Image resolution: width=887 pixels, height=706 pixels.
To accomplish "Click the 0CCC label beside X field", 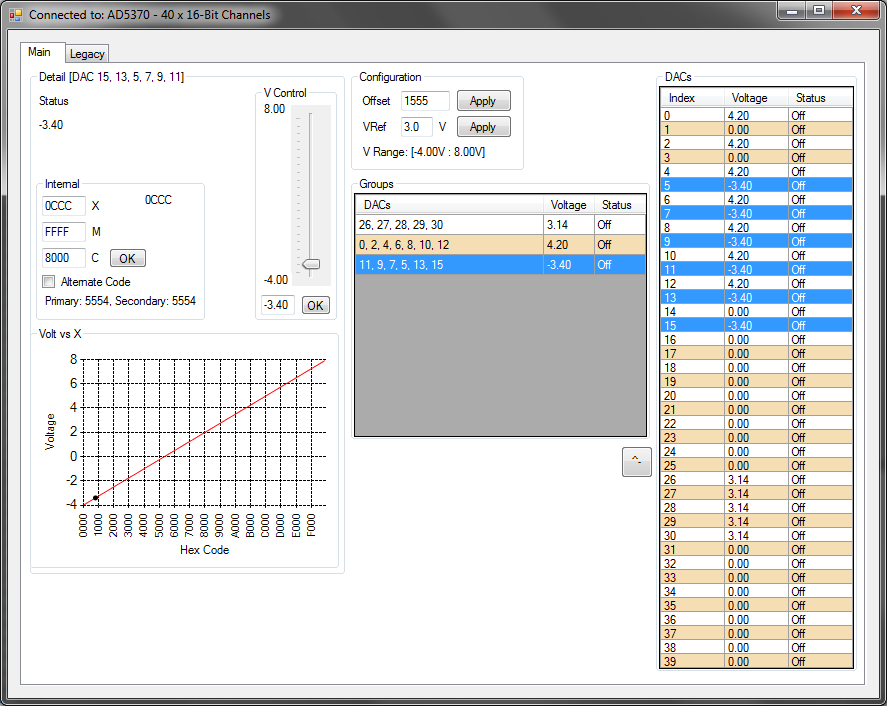I will tap(158, 200).
